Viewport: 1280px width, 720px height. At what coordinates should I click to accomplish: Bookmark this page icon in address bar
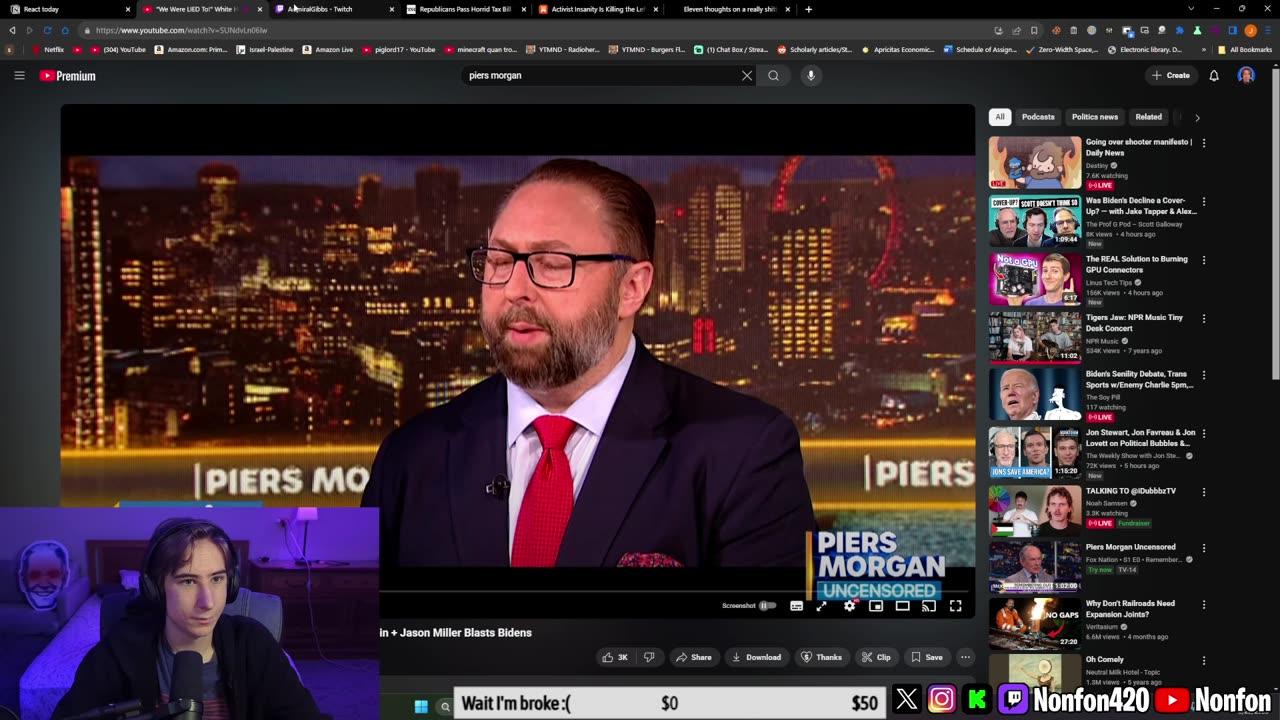point(1034,30)
